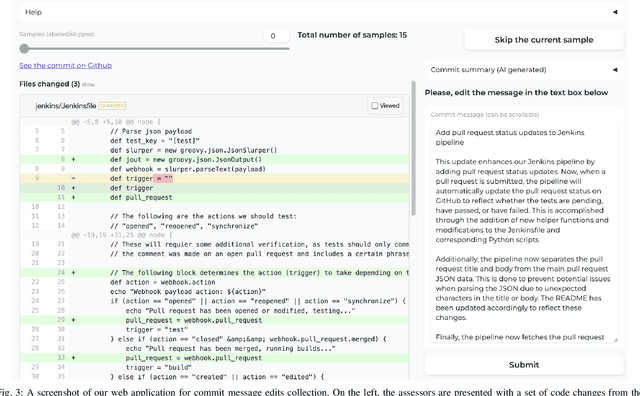
Task: Click the CHANGED badge beside Jenkinsfile
Action: [112, 106]
